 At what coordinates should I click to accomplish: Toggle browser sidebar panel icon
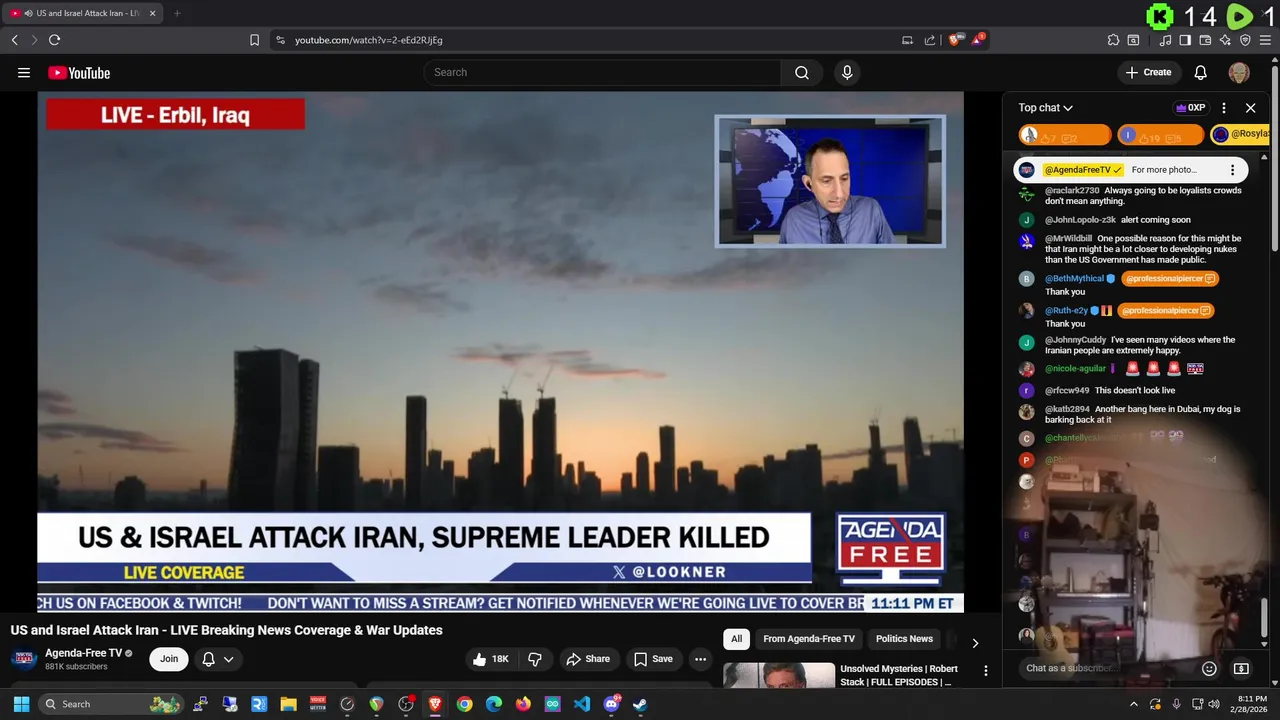point(1185,40)
